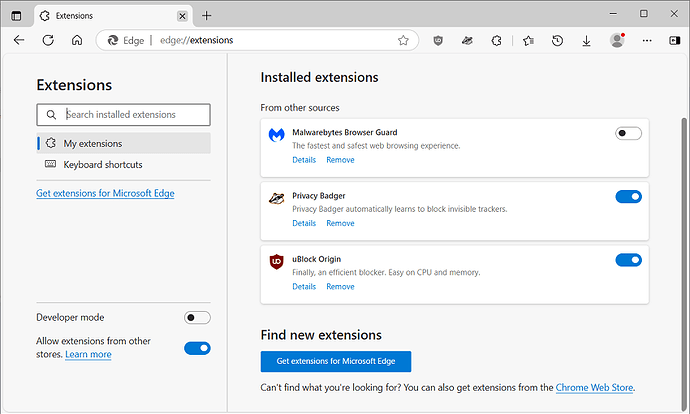Viewport: 690px width, 414px height.
Task: Go to the Home page
Action: point(76,40)
